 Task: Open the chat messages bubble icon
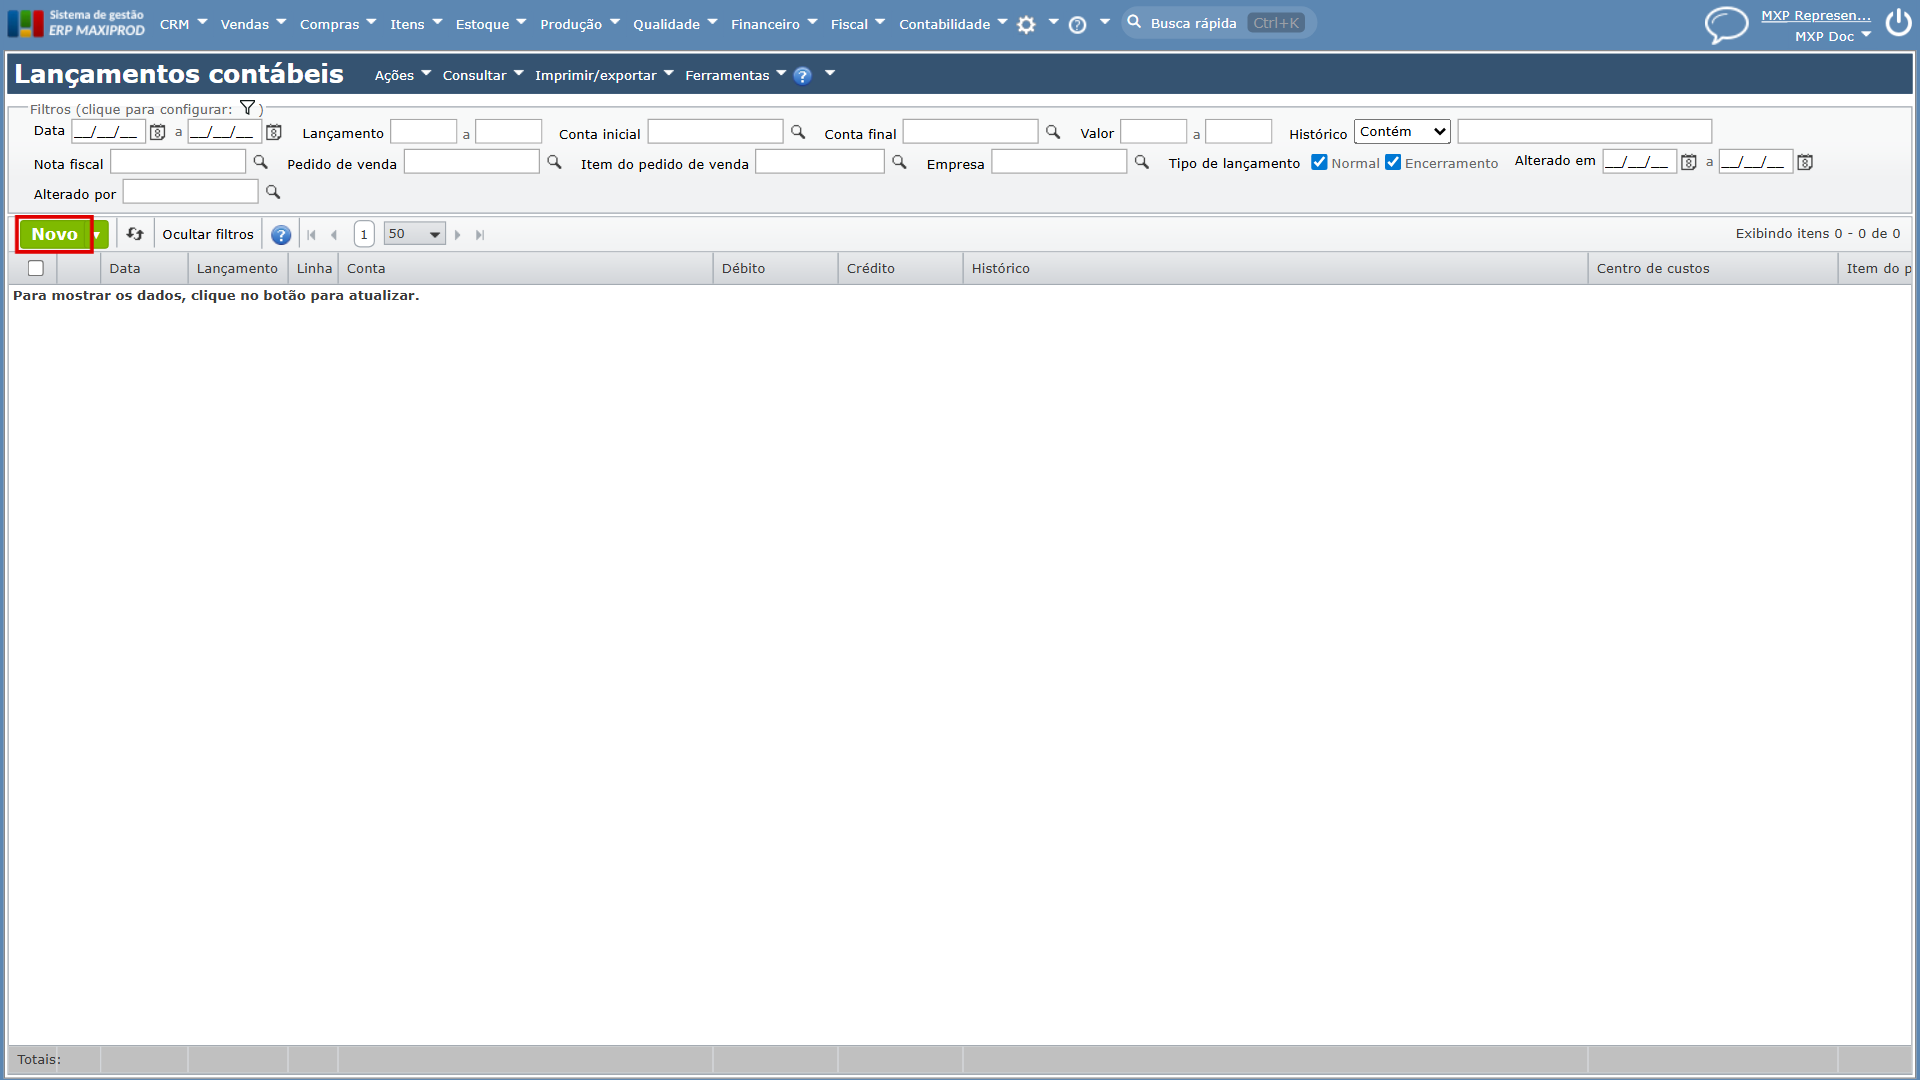1726,24
